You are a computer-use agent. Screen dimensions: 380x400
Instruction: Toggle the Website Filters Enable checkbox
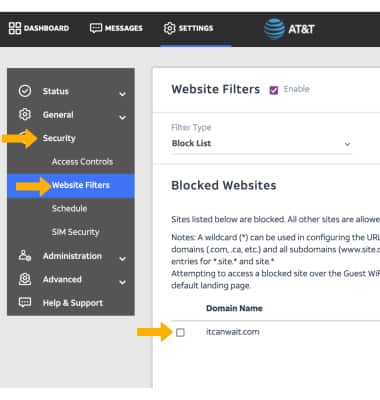[274, 90]
